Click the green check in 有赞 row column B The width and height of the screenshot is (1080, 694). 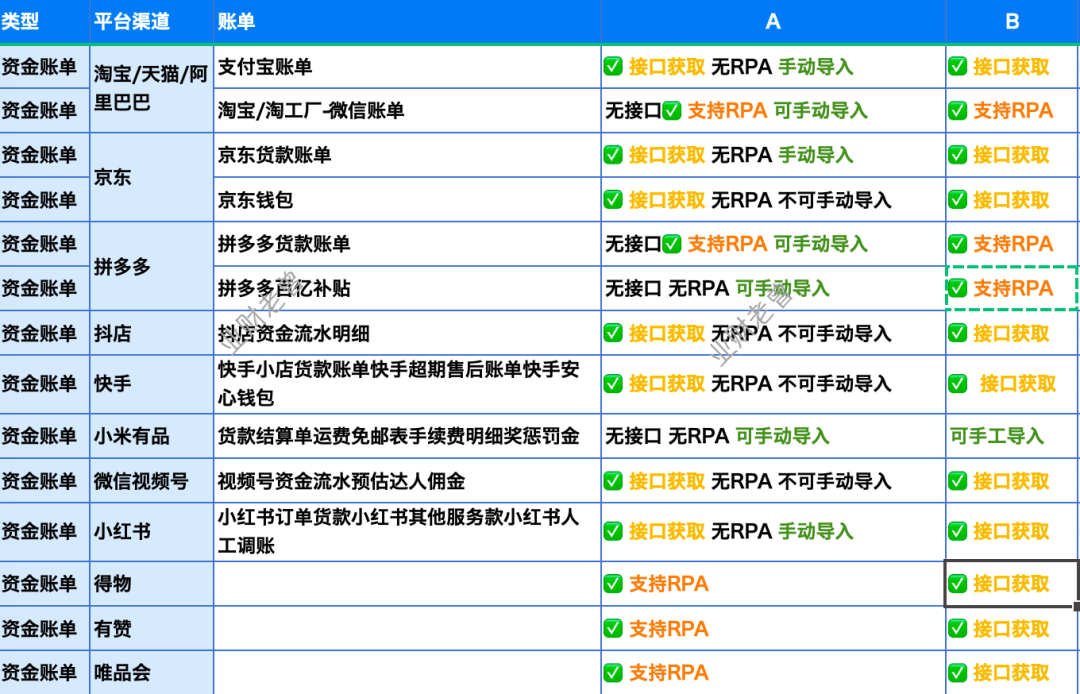click(x=958, y=629)
